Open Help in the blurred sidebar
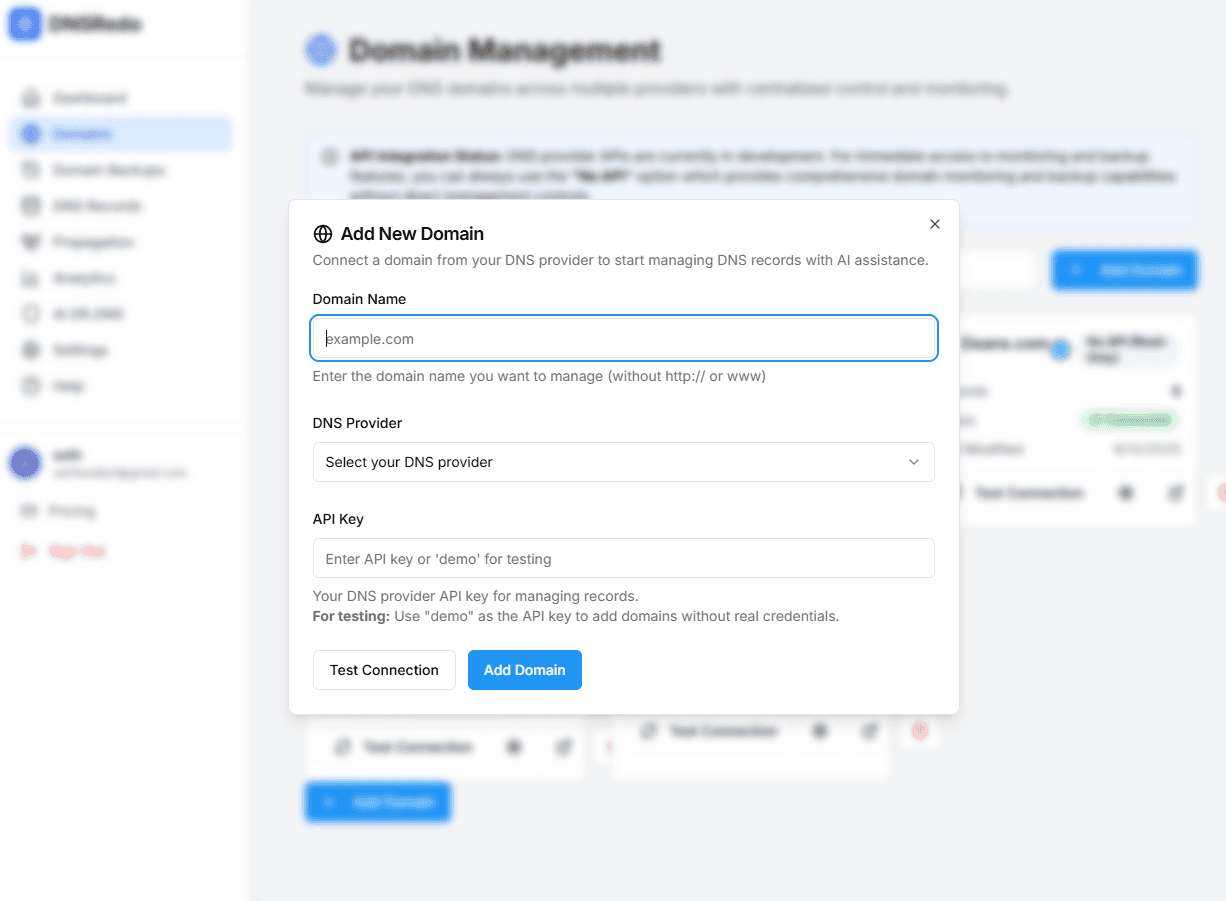Viewport: 1226px width, 901px height. pyautogui.click(x=120, y=386)
